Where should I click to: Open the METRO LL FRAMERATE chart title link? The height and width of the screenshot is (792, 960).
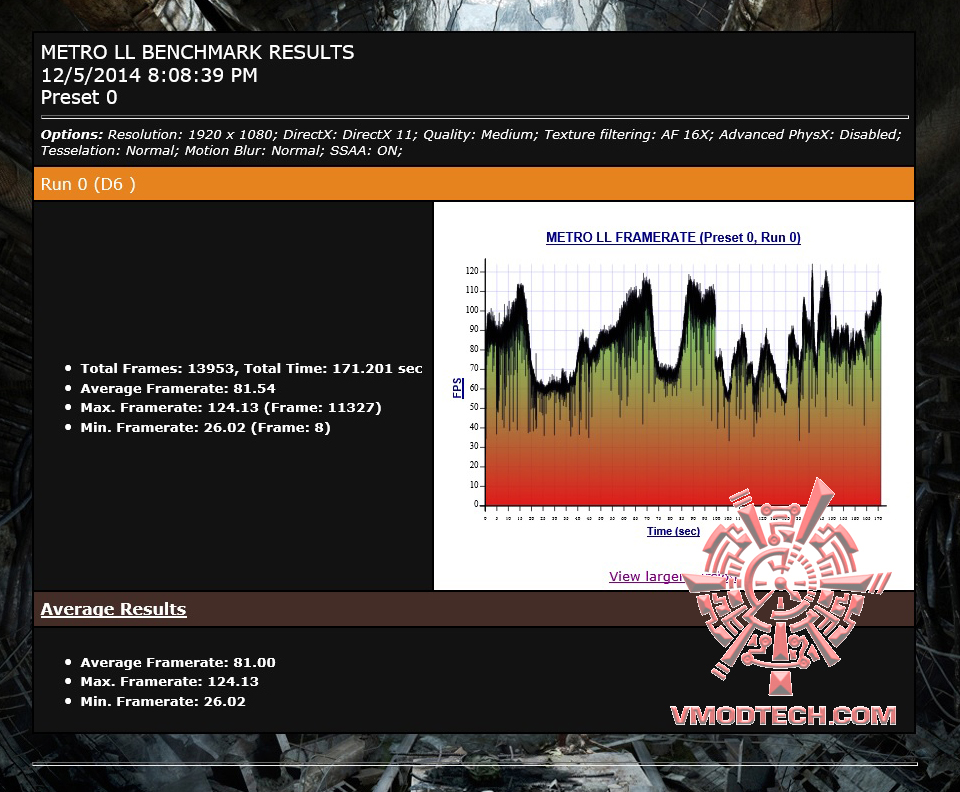tap(673, 237)
